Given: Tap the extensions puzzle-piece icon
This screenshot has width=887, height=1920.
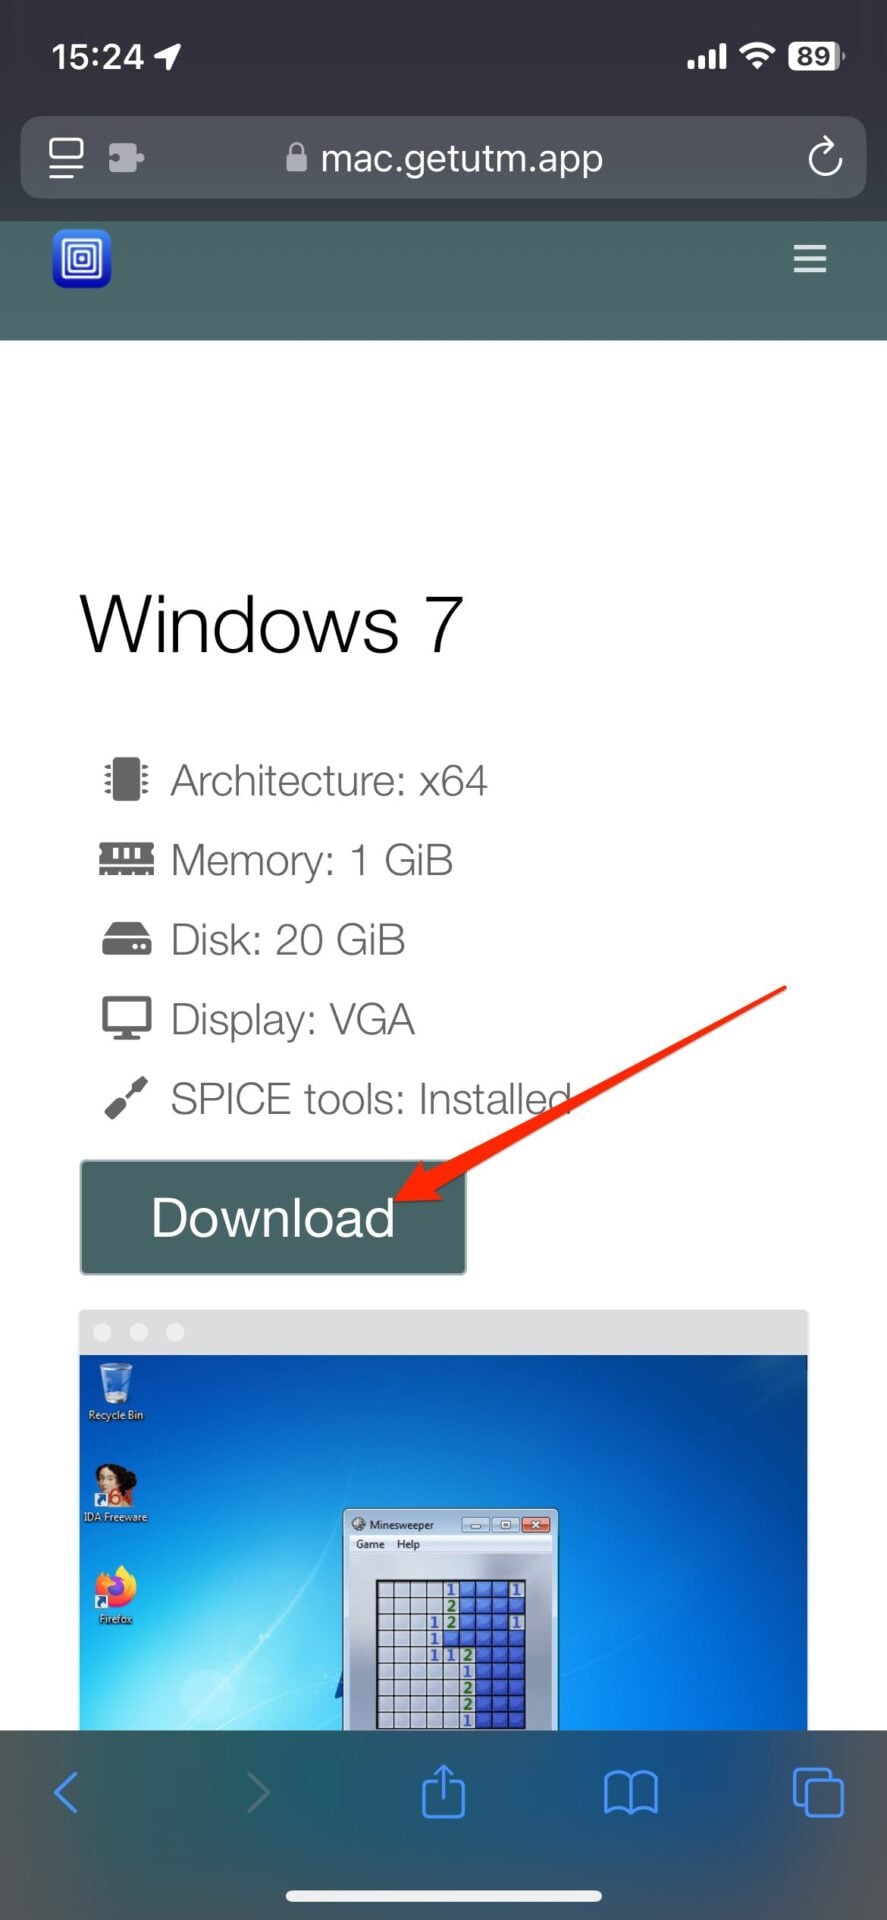Looking at the screenshot, I should [126, 158].
